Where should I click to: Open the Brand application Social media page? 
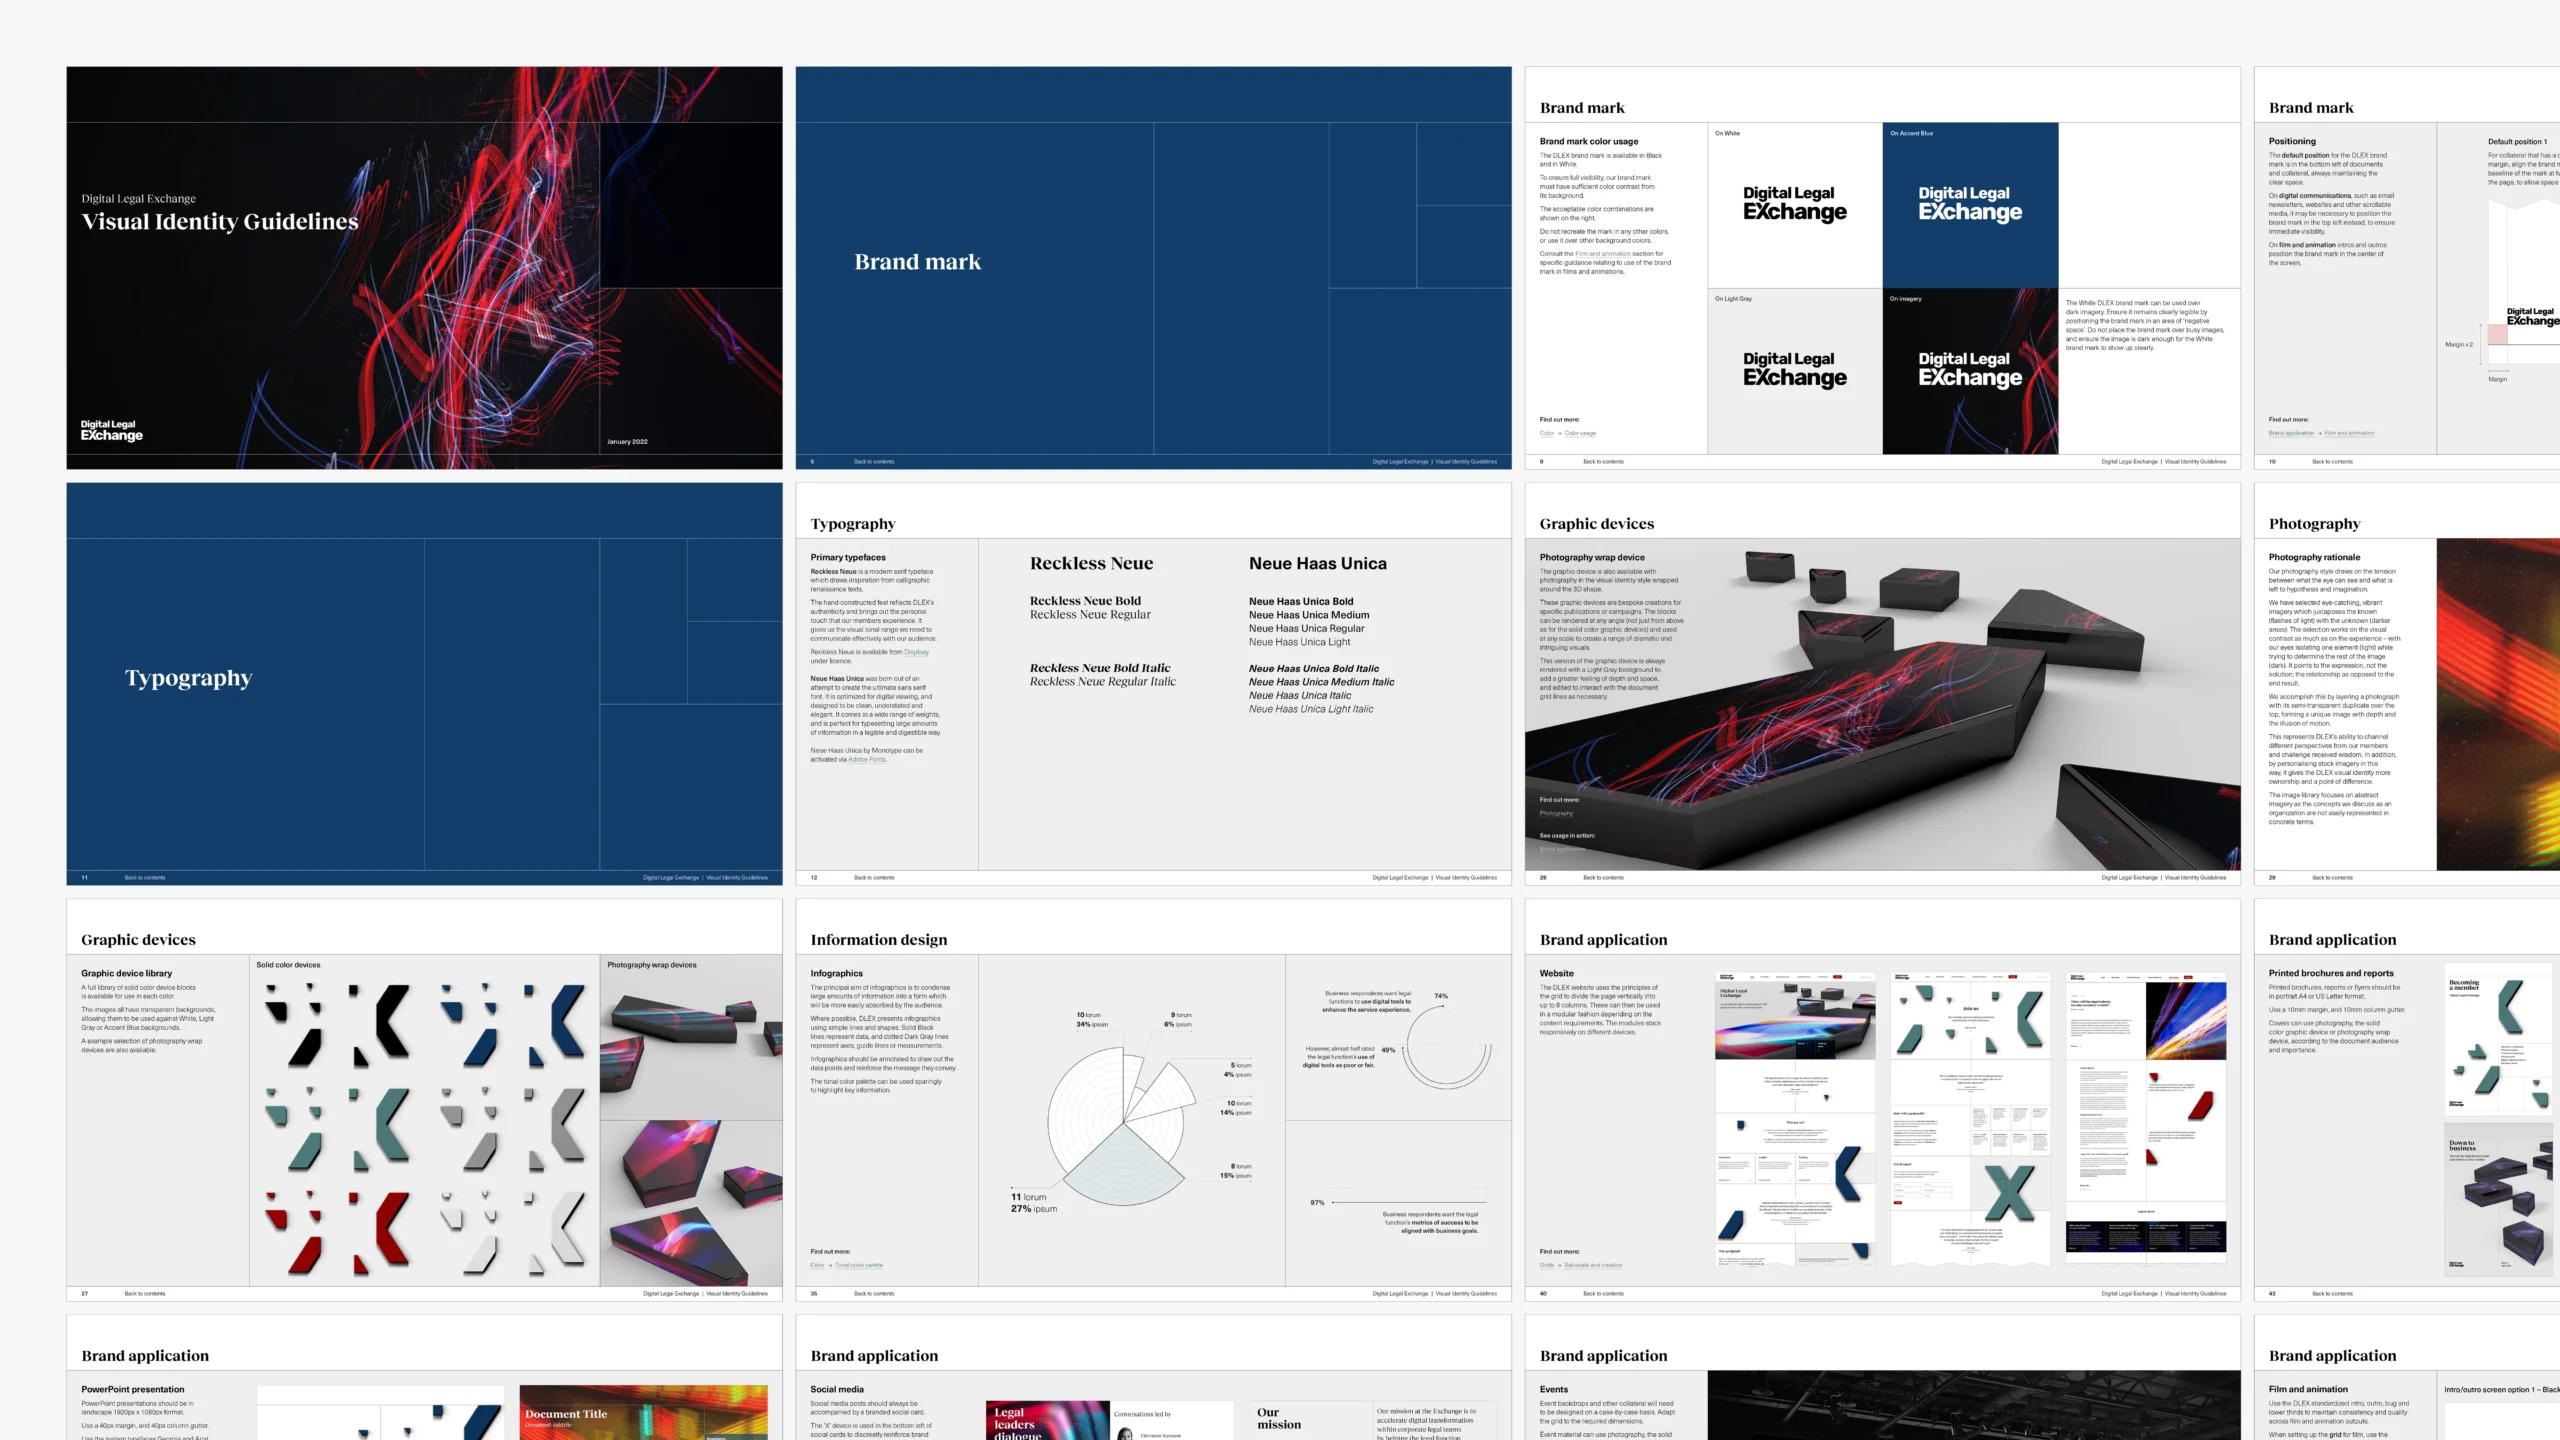tap(1153, 1378)
